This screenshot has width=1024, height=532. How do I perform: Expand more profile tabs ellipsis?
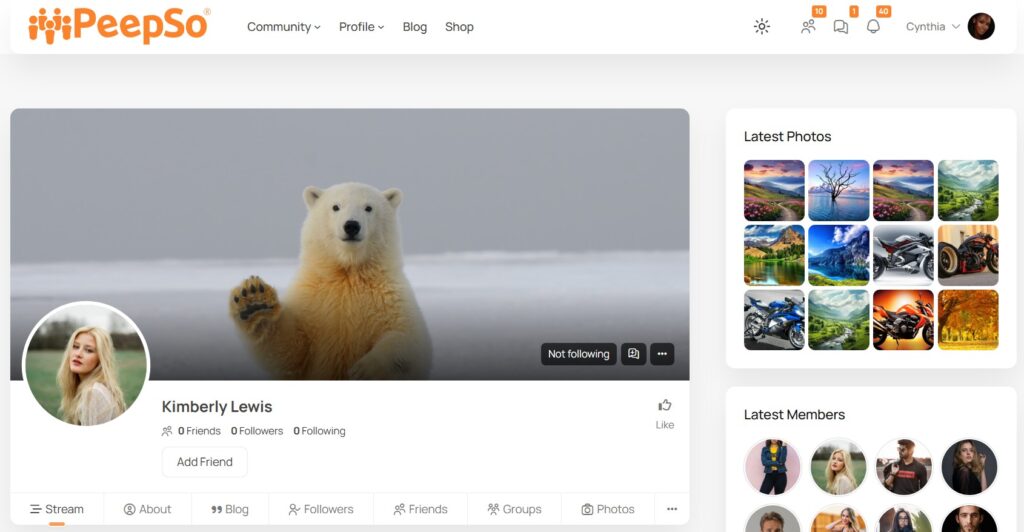click(672, 509)
